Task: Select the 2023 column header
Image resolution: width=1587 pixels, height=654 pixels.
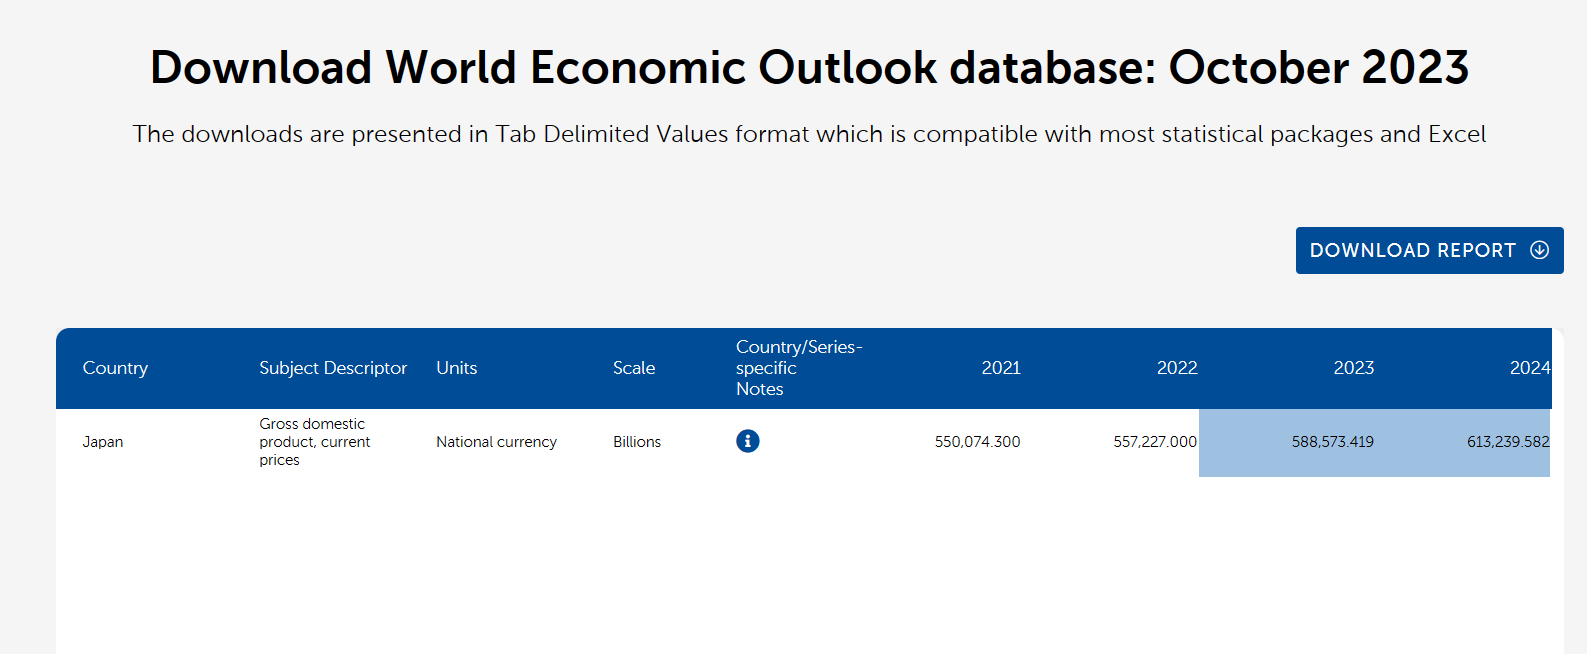Action: pos(1353,368)
